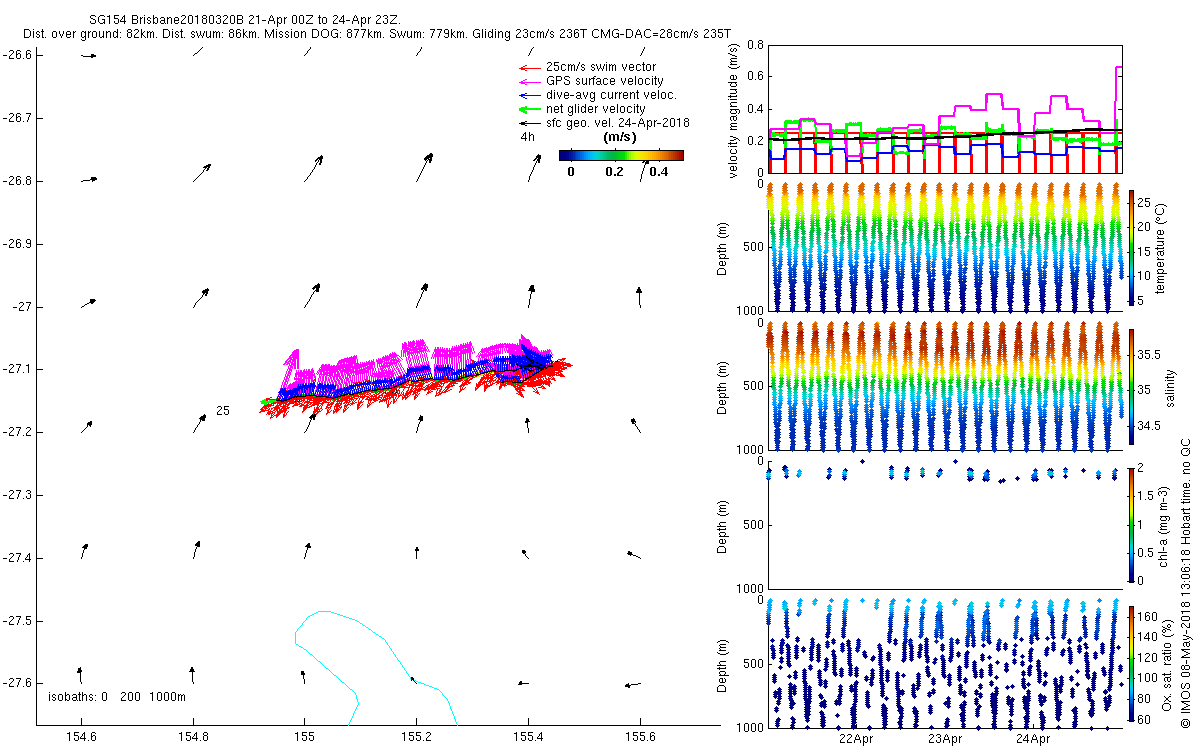Image resolution: width=1200 pixels, height=750 pixels.
Task: Click the 'salinity' colorbar label
Action: coord(1170,386)
